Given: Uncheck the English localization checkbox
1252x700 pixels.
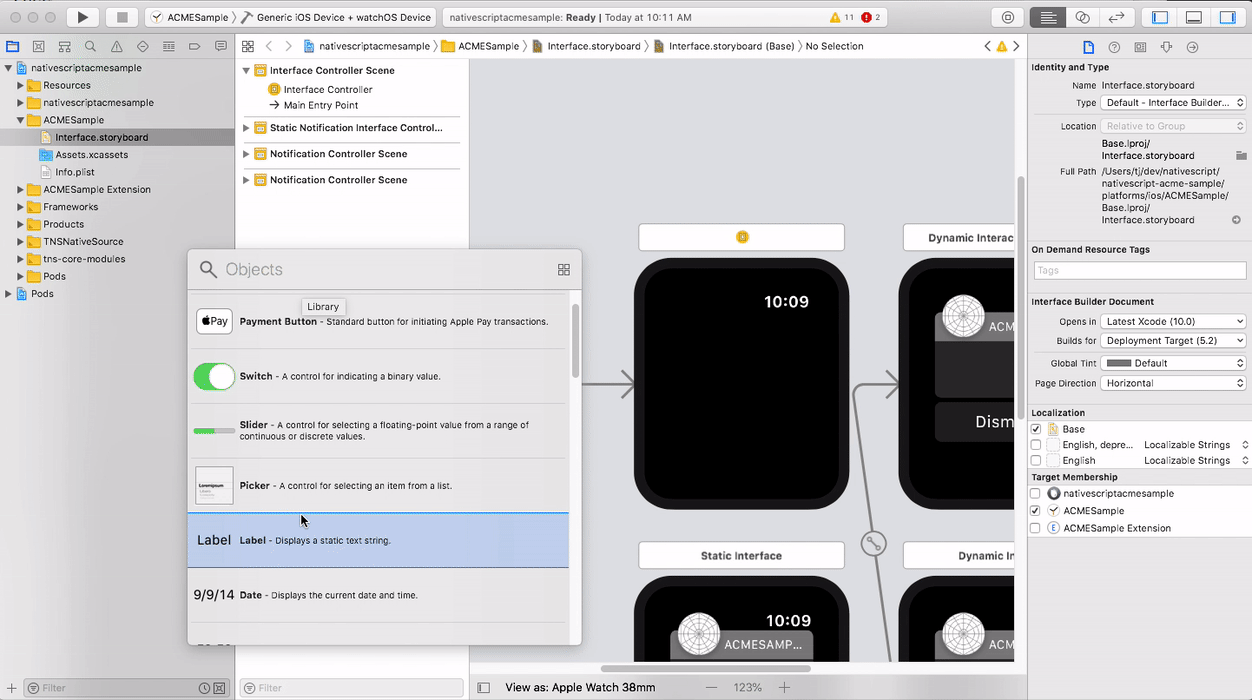Looking at the screenshot, I should [x=1035, y=460].
